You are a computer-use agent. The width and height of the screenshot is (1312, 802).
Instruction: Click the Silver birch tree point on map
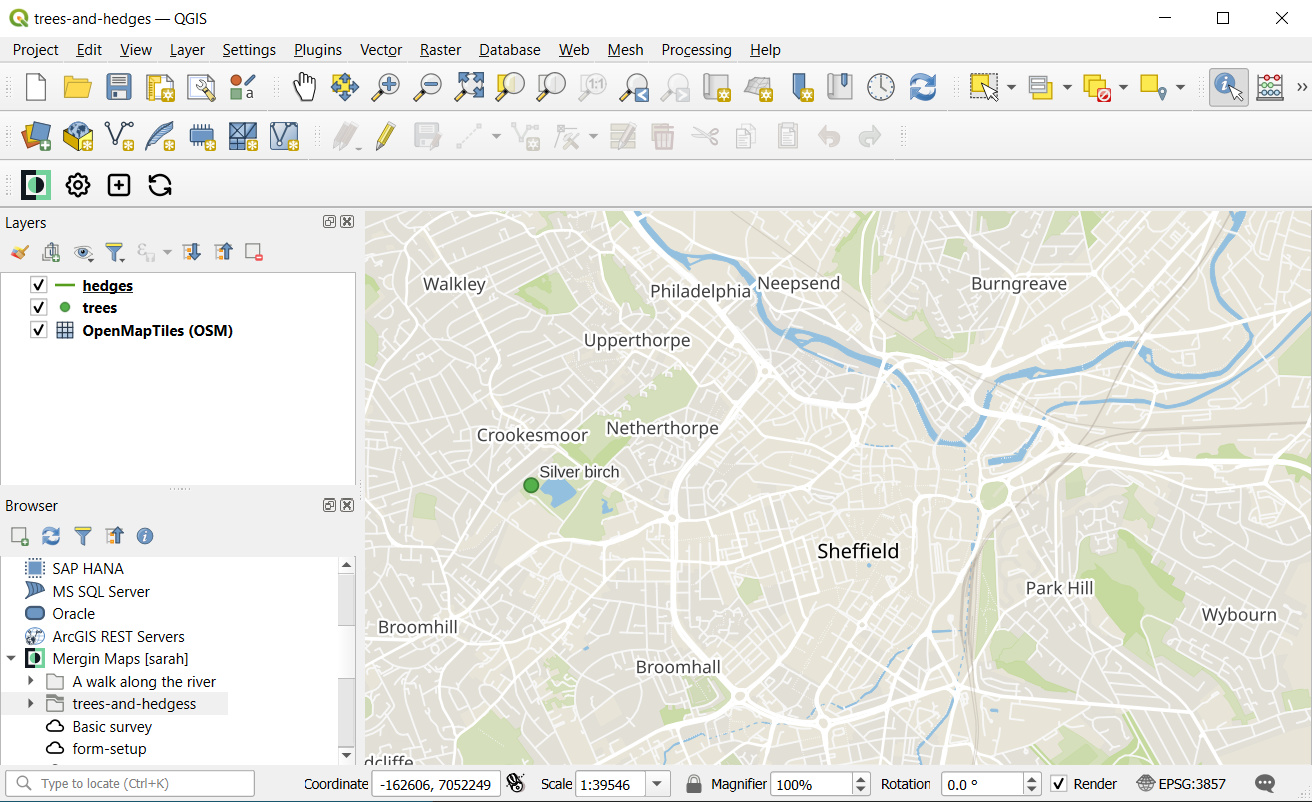point(531,485)
